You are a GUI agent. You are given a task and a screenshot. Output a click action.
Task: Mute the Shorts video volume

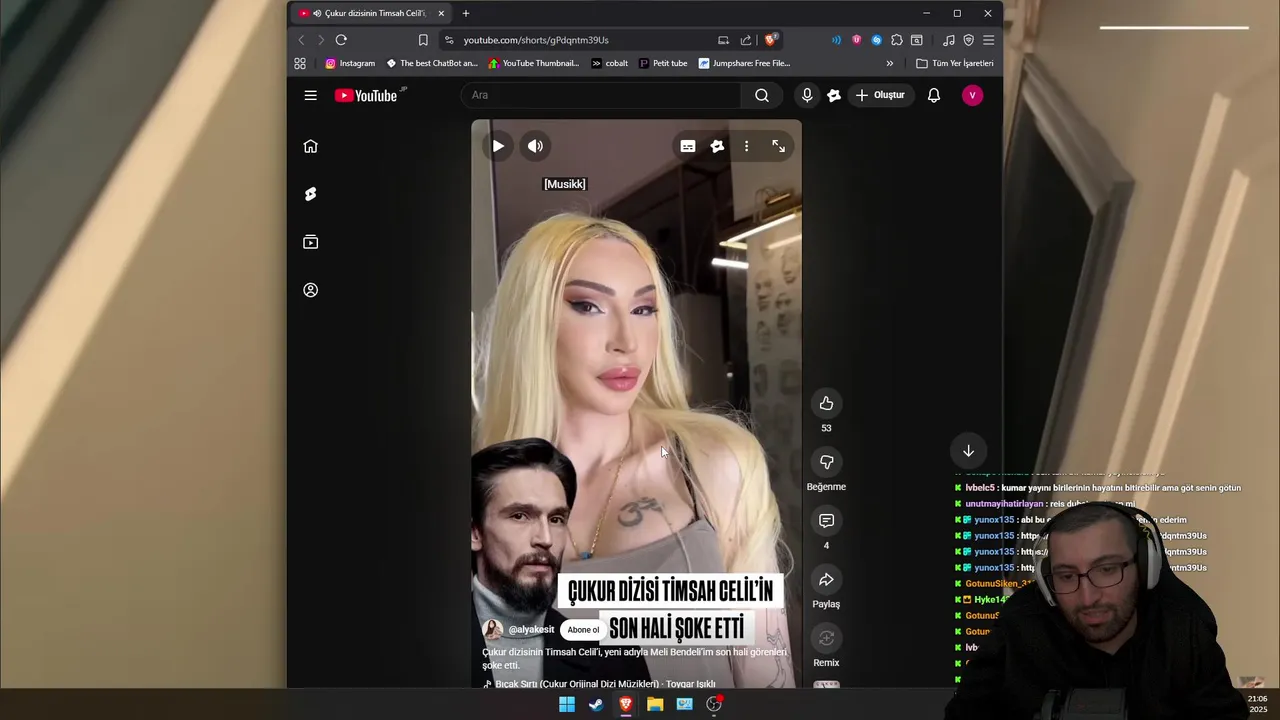tap(536, 146)
